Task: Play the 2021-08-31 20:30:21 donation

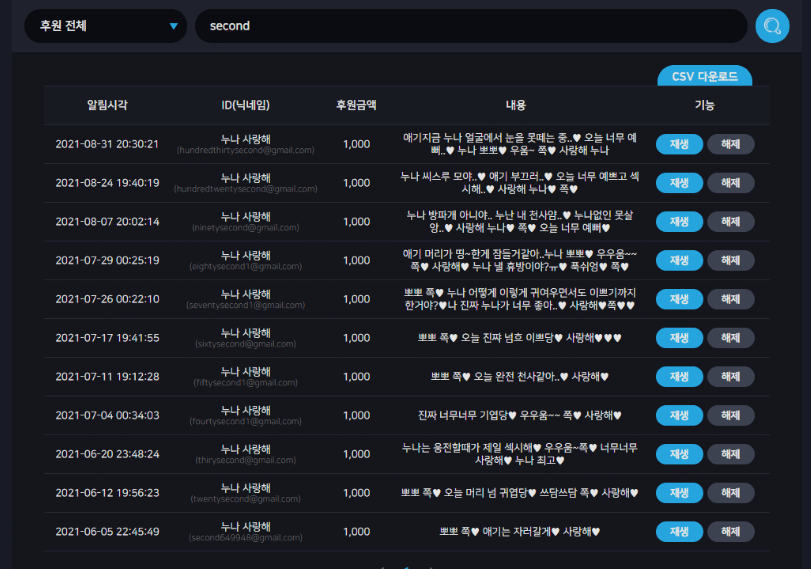Action: click(x=679, y=144)
